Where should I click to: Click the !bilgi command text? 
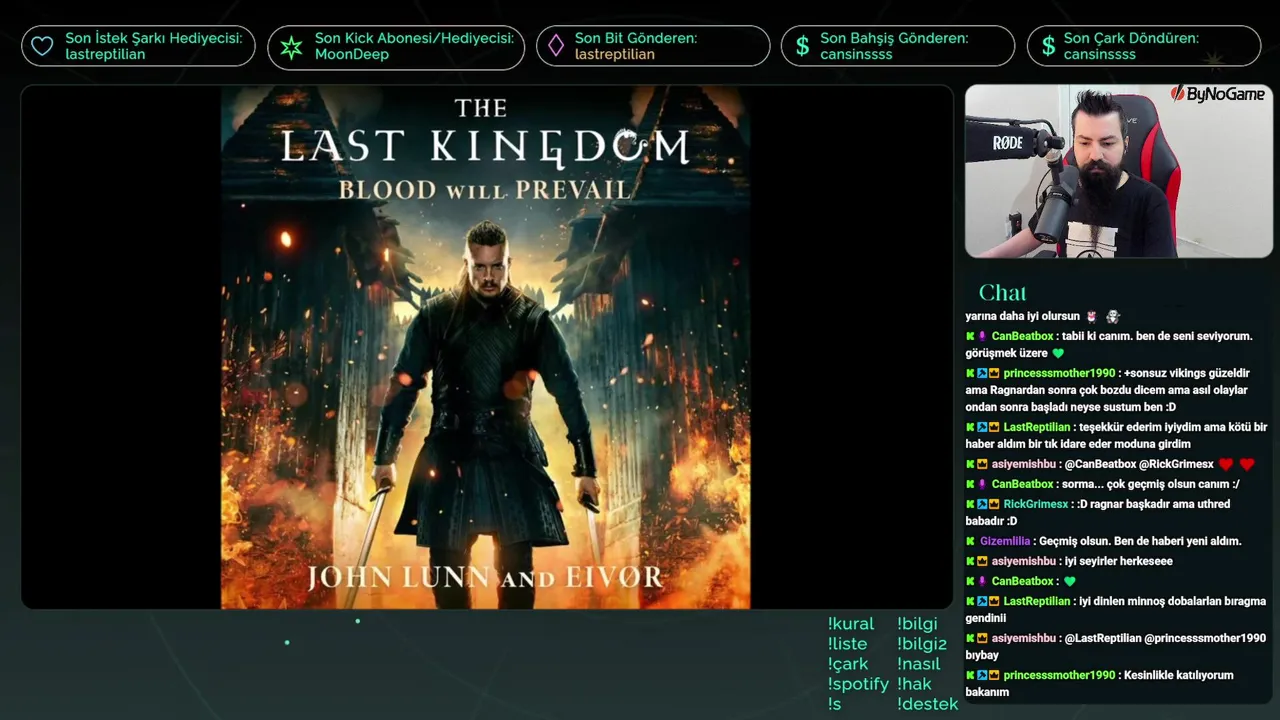tap(917, 624)
